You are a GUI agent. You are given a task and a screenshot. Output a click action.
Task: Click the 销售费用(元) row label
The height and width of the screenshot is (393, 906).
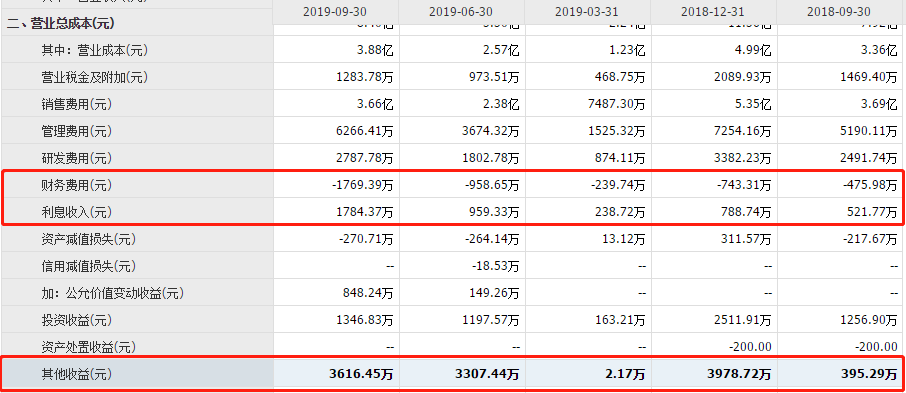(x=76, y=105)
